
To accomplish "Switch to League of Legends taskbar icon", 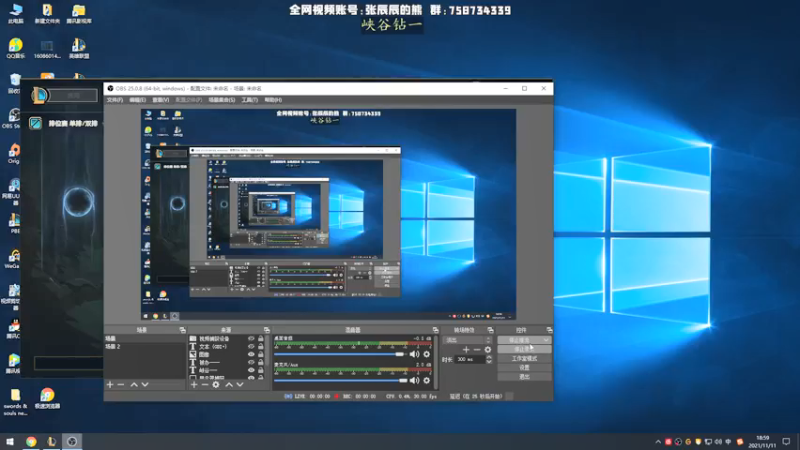I will (52, 441).
